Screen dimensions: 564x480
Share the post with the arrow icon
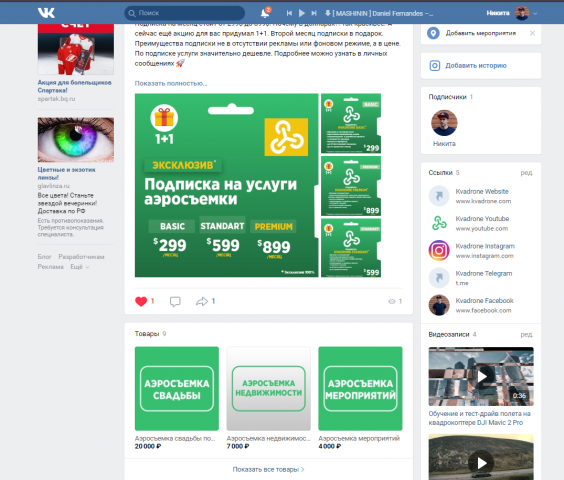[x=202, y=302]
